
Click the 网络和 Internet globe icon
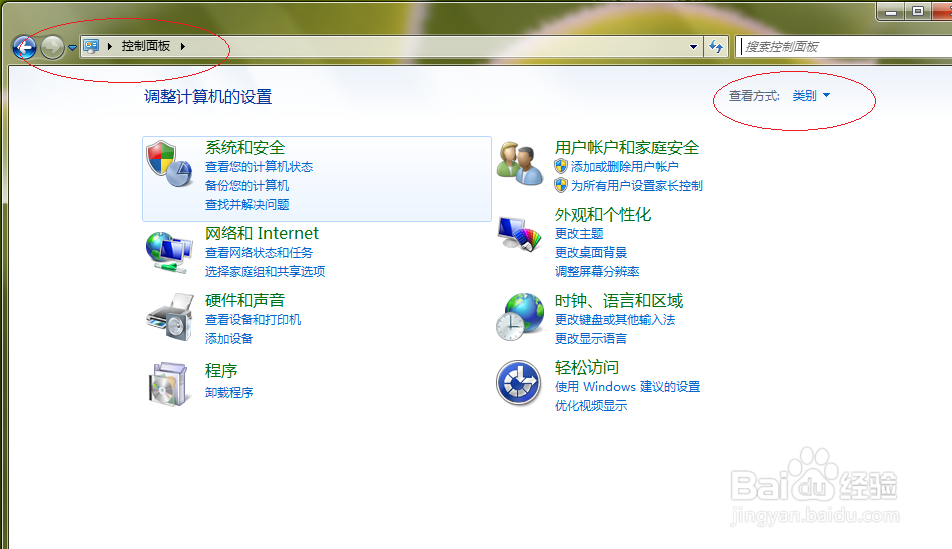pos(169,252)
